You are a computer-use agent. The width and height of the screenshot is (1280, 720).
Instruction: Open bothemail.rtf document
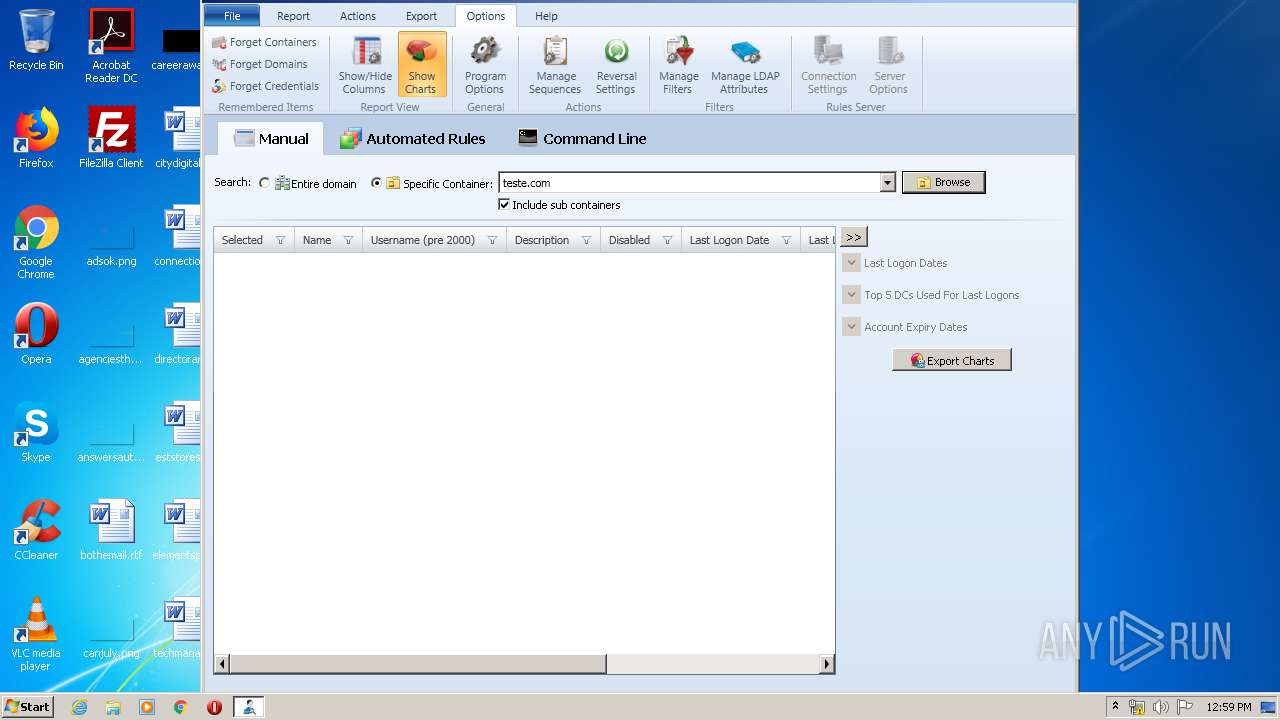coord(111,530)
